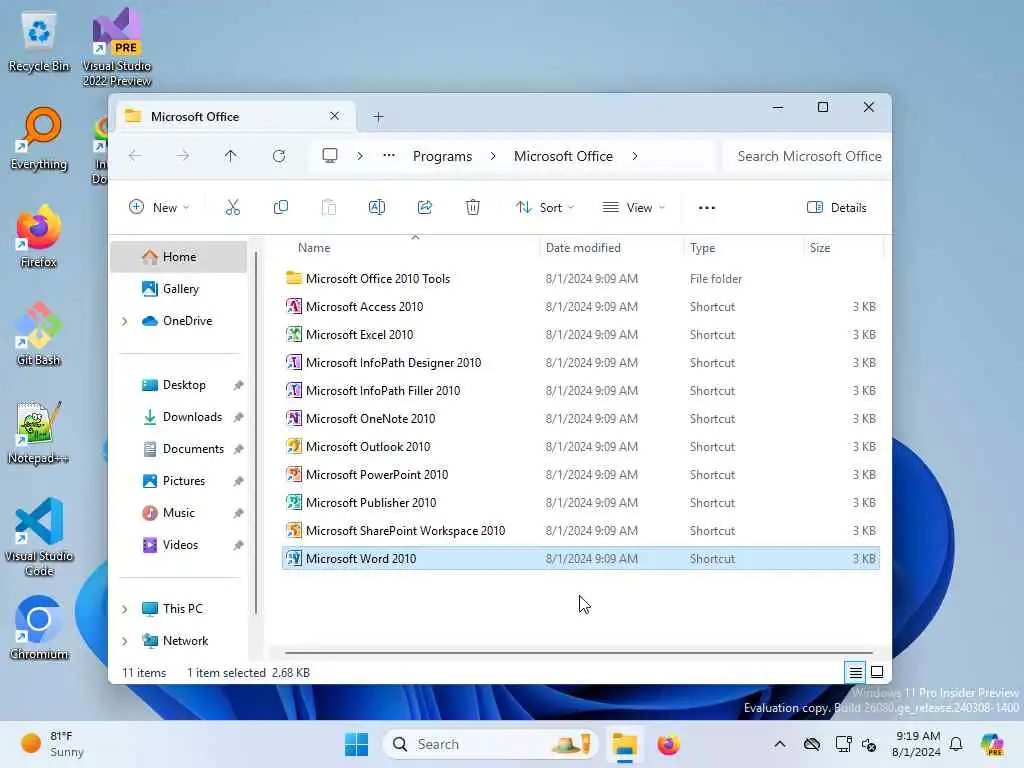Click the Search Microsoft Office field

[x=807, y=156]
